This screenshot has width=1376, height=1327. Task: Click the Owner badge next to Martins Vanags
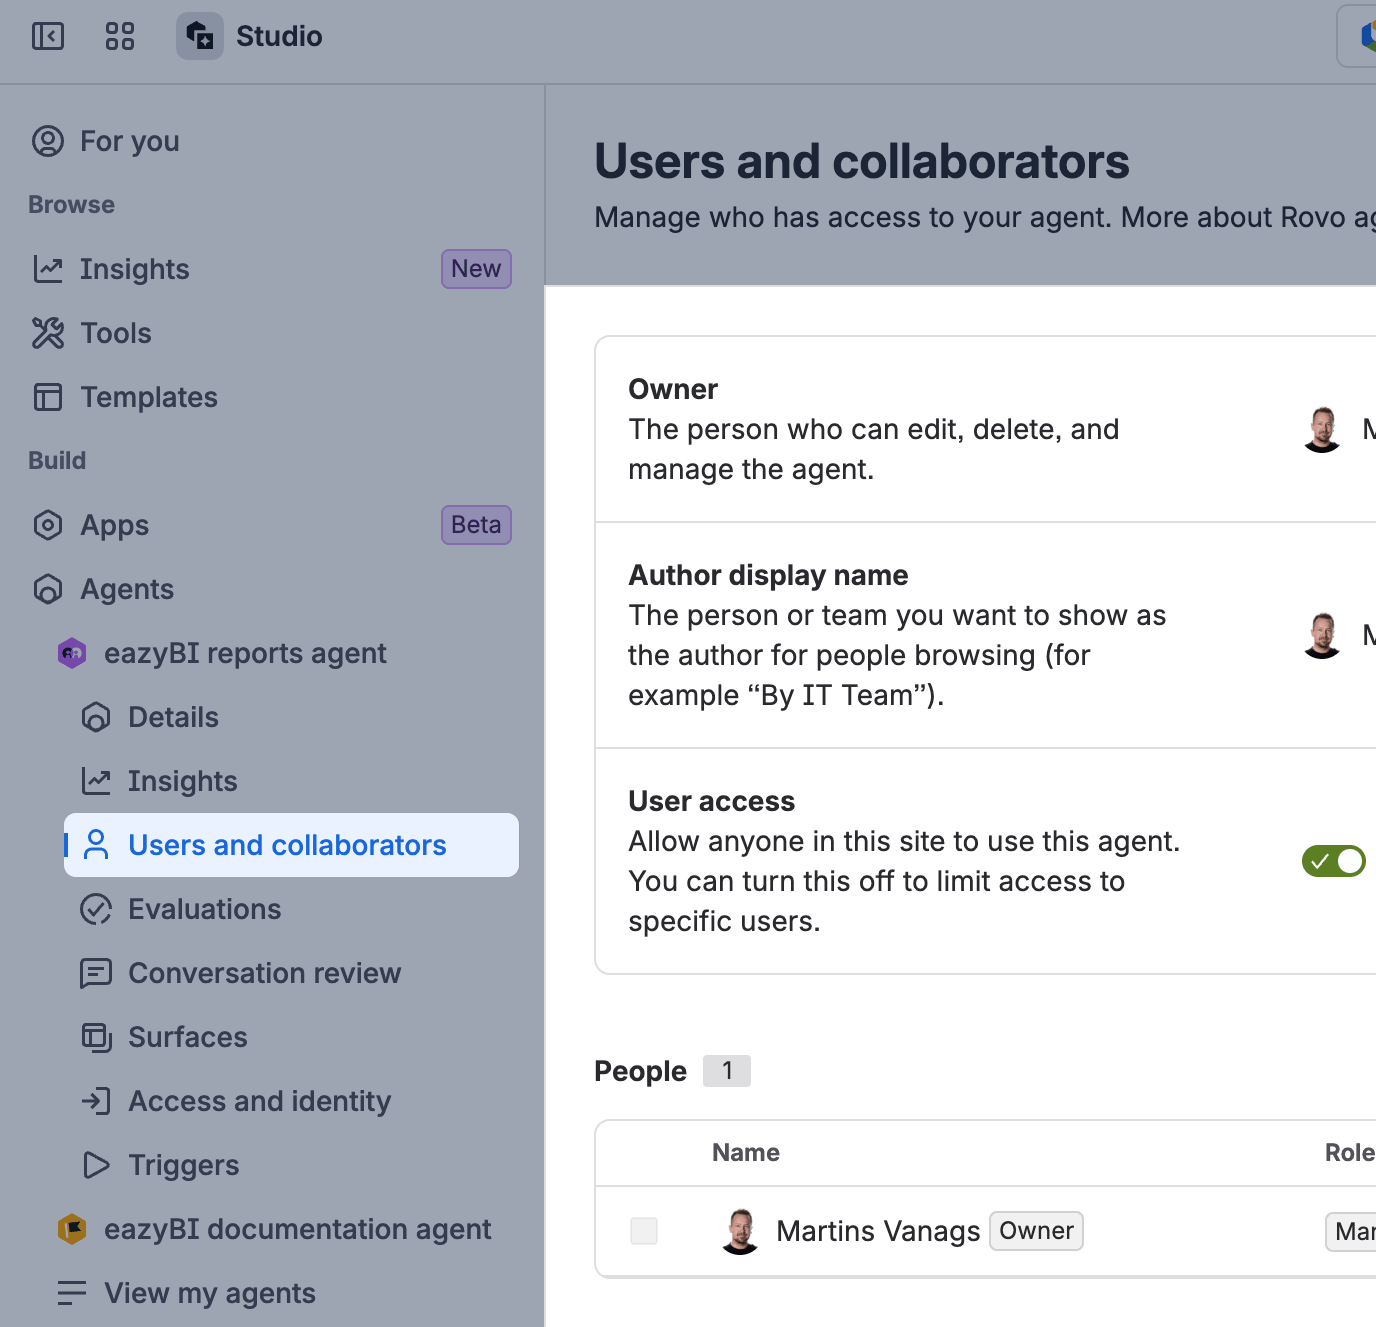click(x=1036, y=1231)
